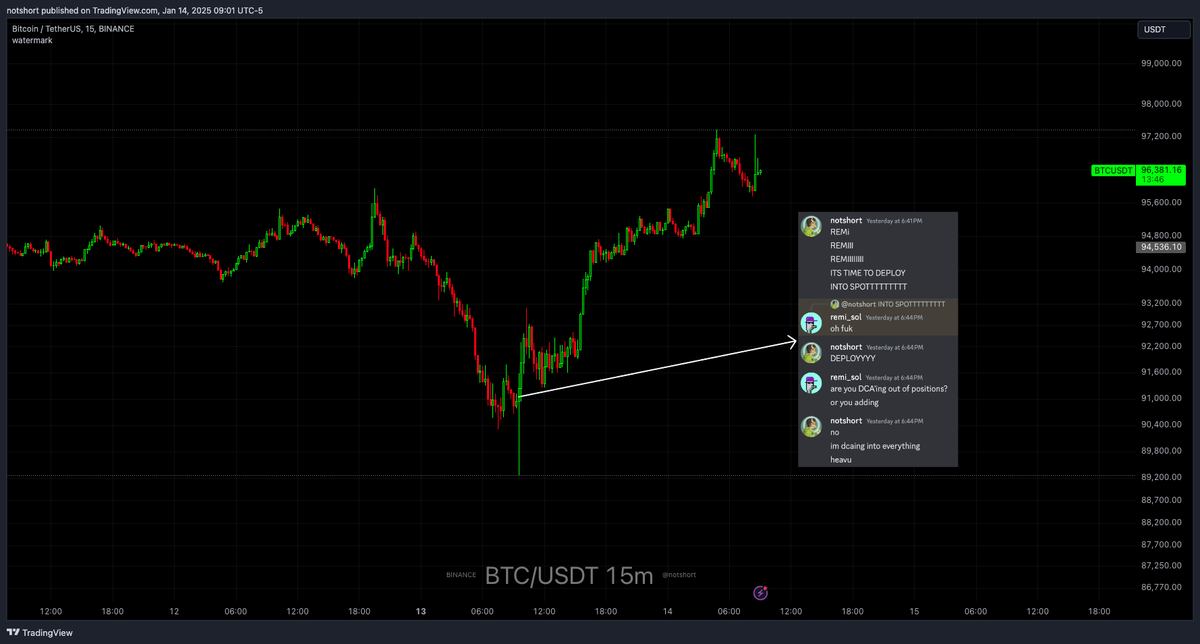Click notshort's avatar beside the REMi message
1200x644 pixels.
813,226
